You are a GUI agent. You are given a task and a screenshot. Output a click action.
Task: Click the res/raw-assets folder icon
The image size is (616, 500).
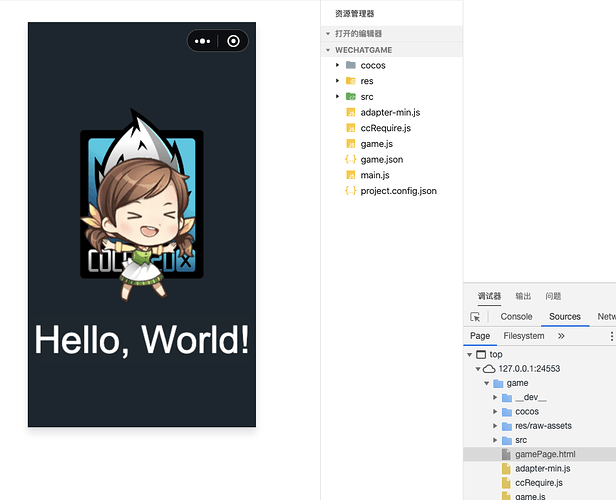507,426
